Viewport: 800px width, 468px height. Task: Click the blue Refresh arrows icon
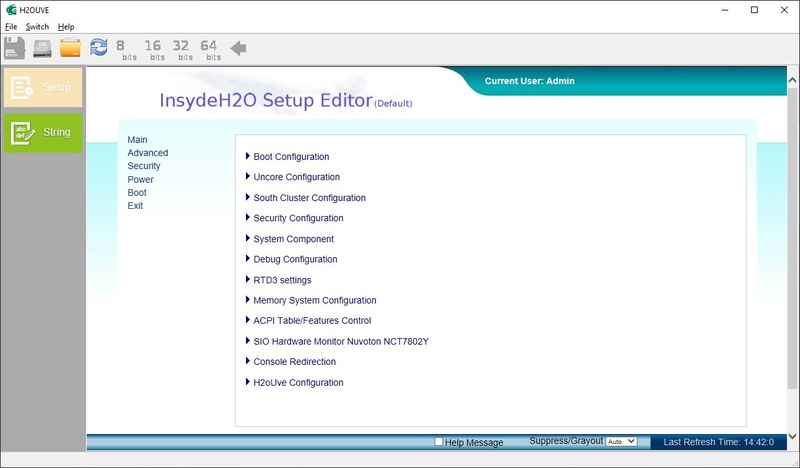[98, 47]
